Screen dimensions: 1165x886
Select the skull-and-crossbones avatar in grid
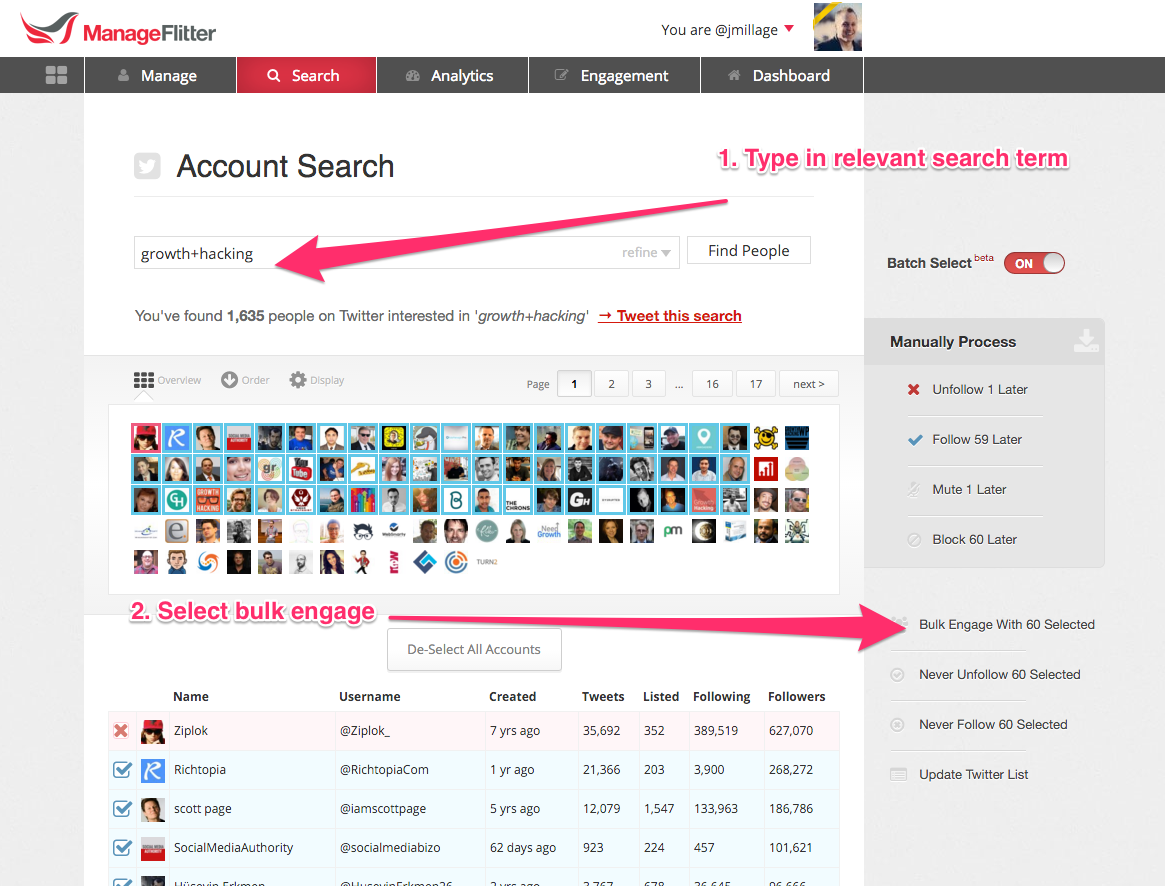tap(765, 438)
